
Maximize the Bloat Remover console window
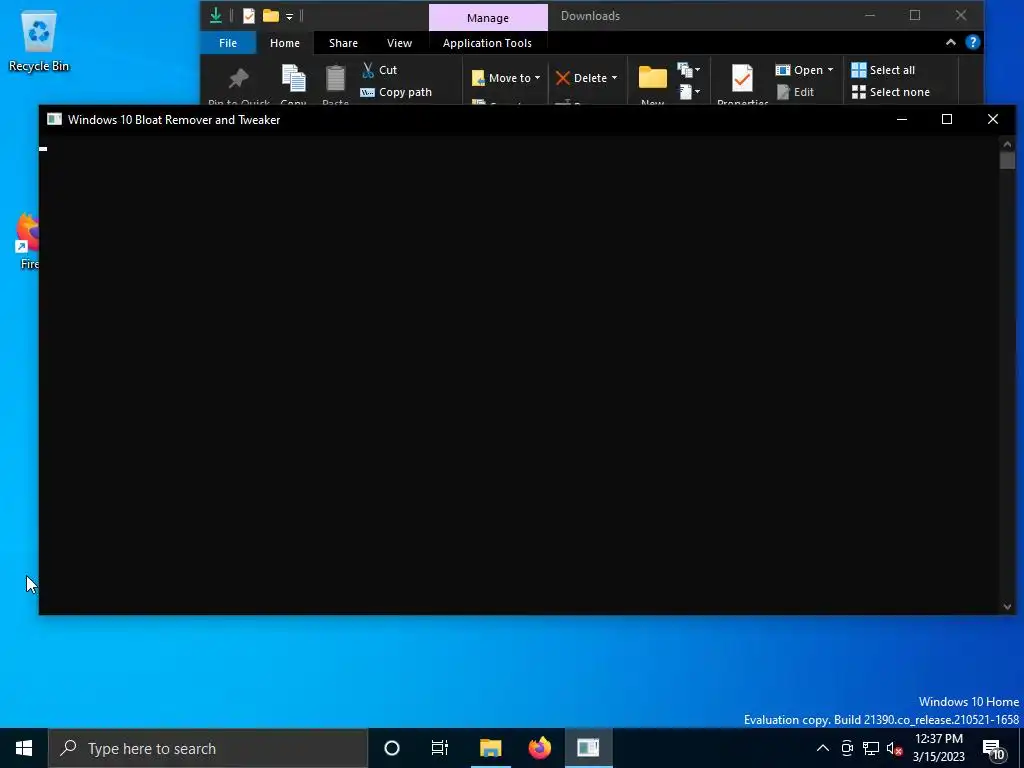pyautogui.click(x=947, y=120)
